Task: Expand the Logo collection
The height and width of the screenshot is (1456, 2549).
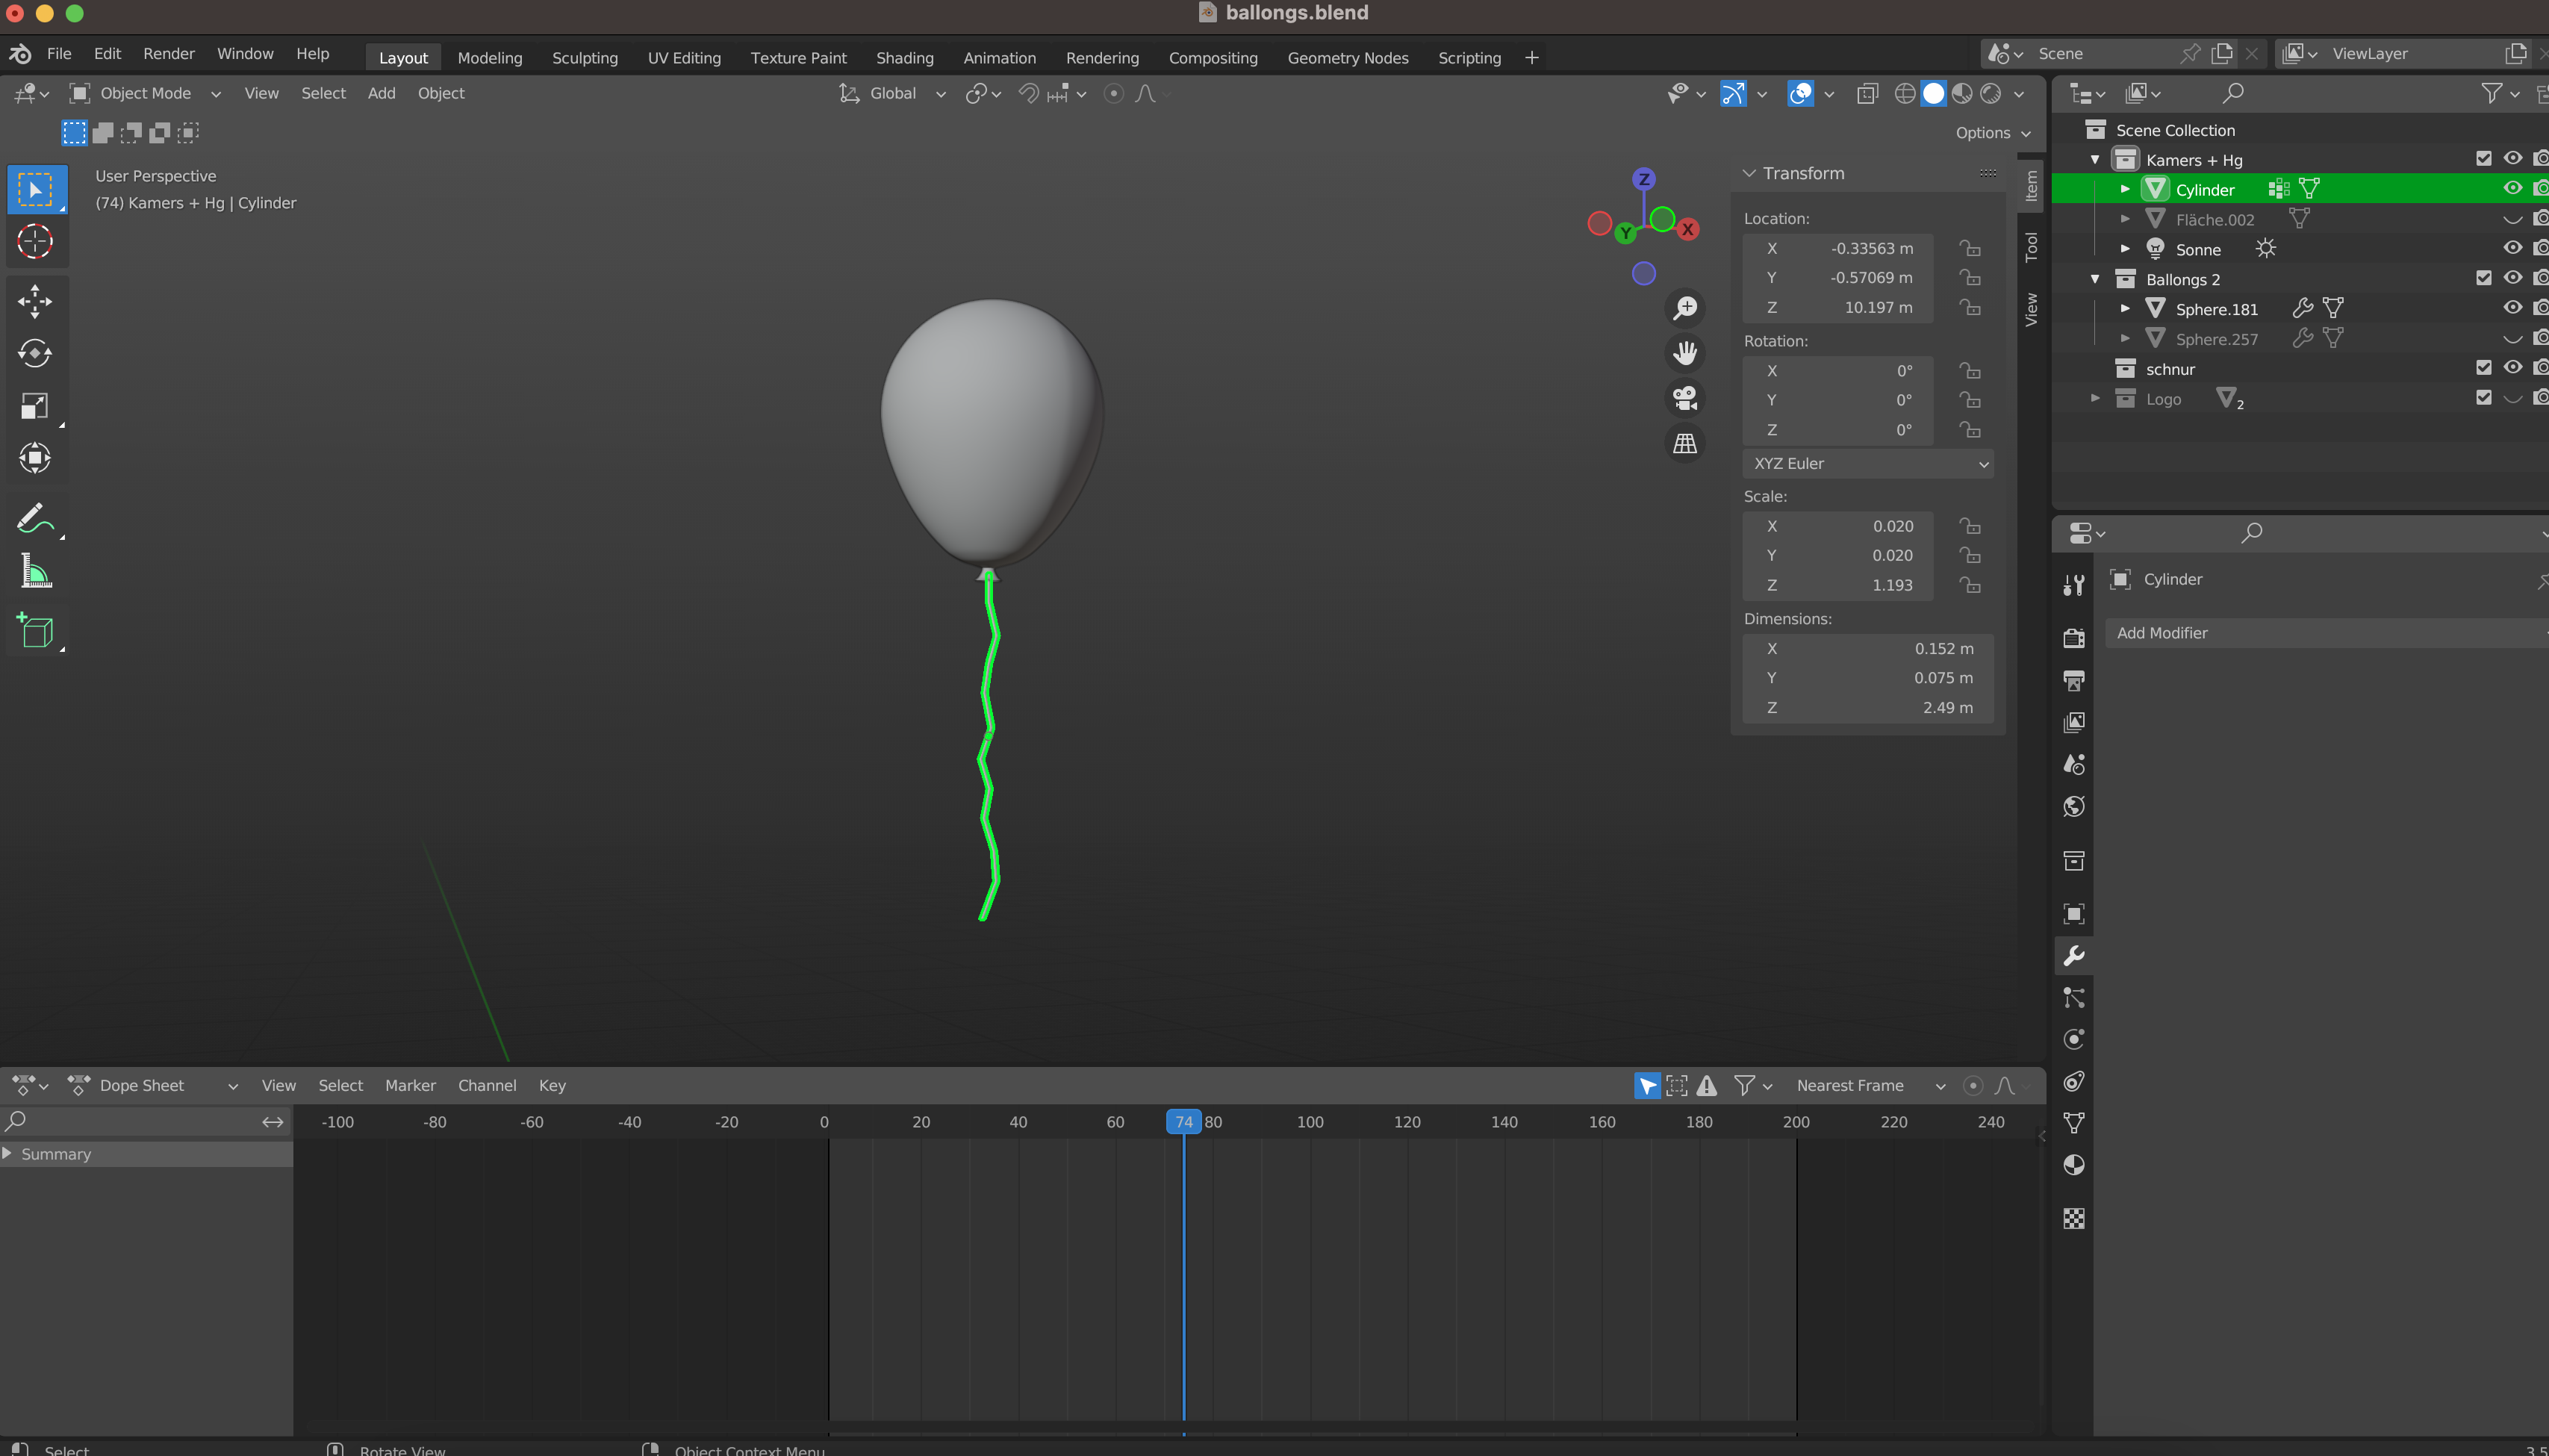Action: 2095,398
